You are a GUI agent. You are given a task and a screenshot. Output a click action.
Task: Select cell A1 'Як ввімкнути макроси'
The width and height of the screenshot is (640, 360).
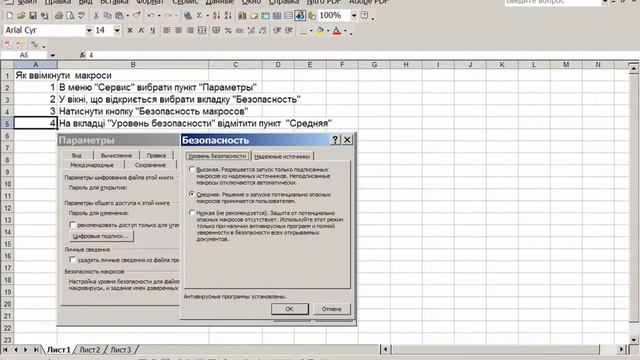36,76
